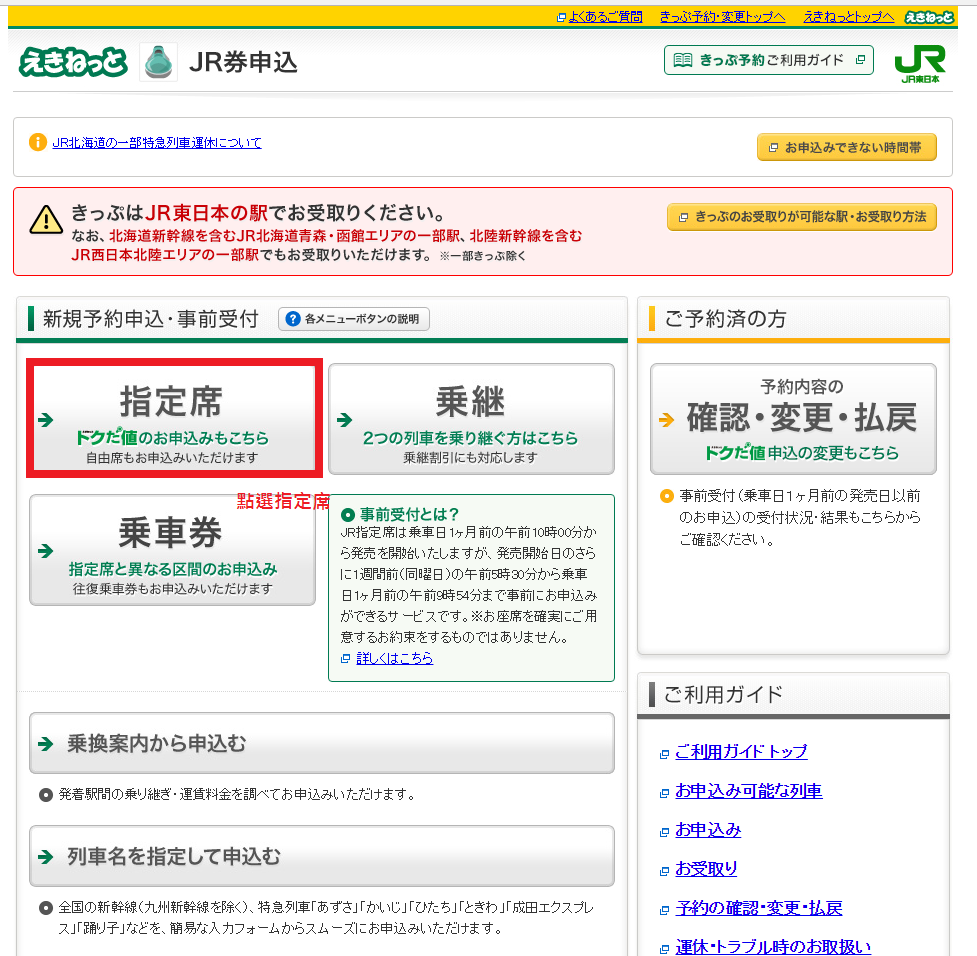Click the orange arrow on 確認・変更・払戻 button

(666, 420)
